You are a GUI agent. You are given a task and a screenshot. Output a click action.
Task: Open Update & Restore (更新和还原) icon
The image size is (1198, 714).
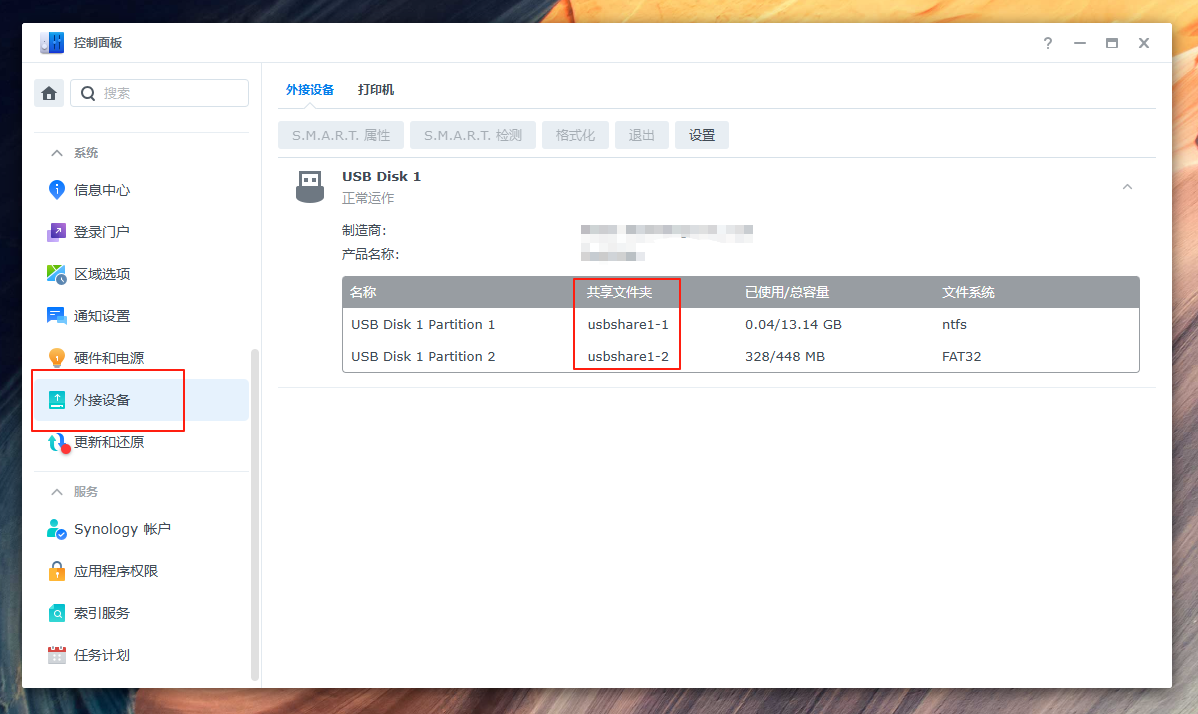[x=57, y=442]
